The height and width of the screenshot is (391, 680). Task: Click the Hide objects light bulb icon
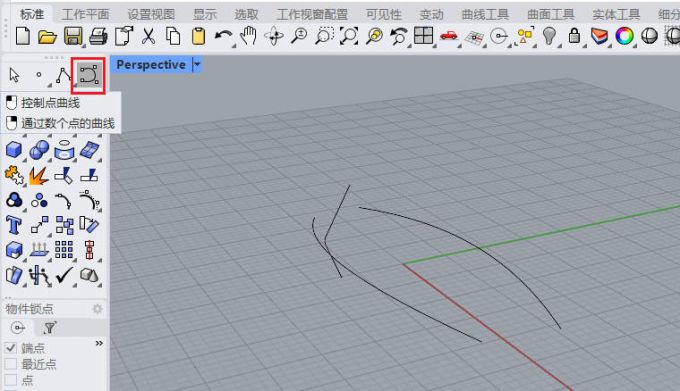click(549, 36)
